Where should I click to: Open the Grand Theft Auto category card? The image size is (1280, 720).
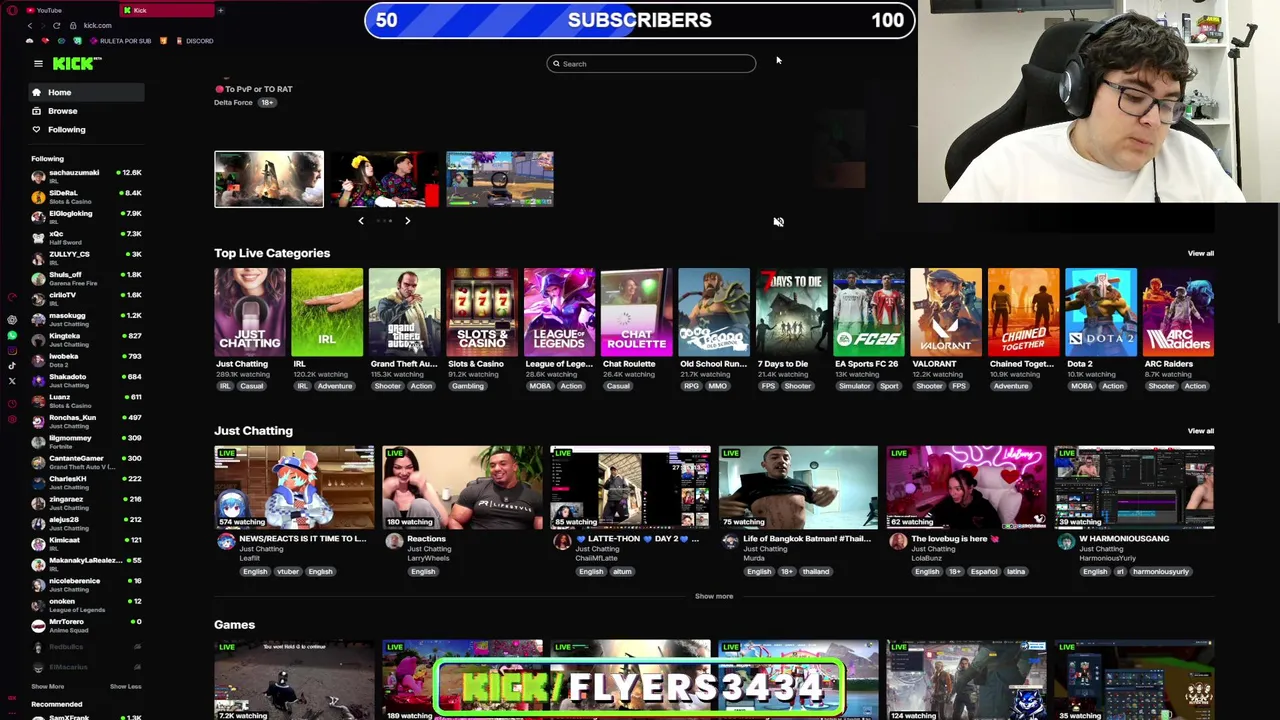[x=404, y=312]
